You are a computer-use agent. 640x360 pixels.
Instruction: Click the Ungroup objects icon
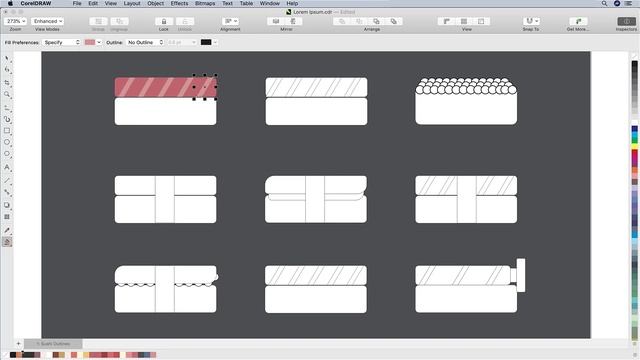coord(119,21)
